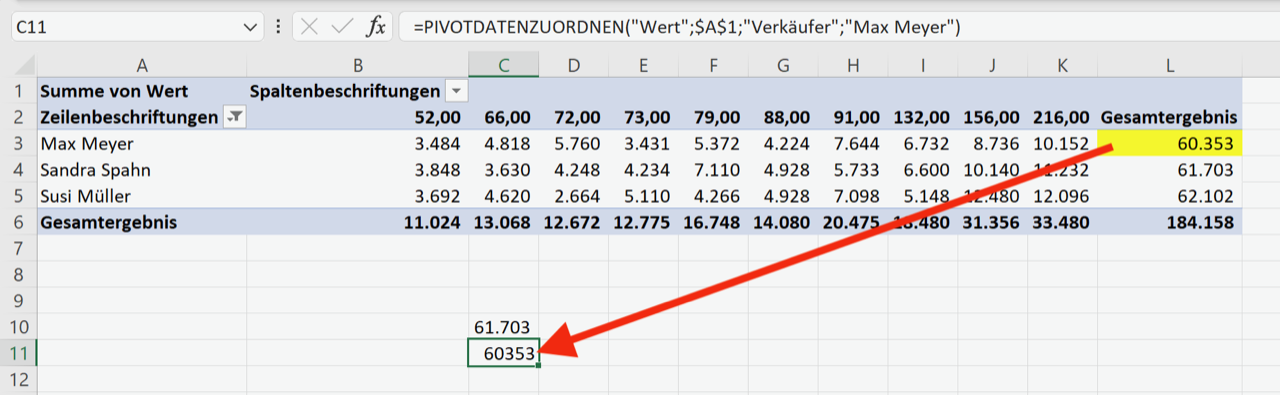Select row 1 header
Image resolution: width=1280 pixels, height=395 pixels.
tap(18, 91)
